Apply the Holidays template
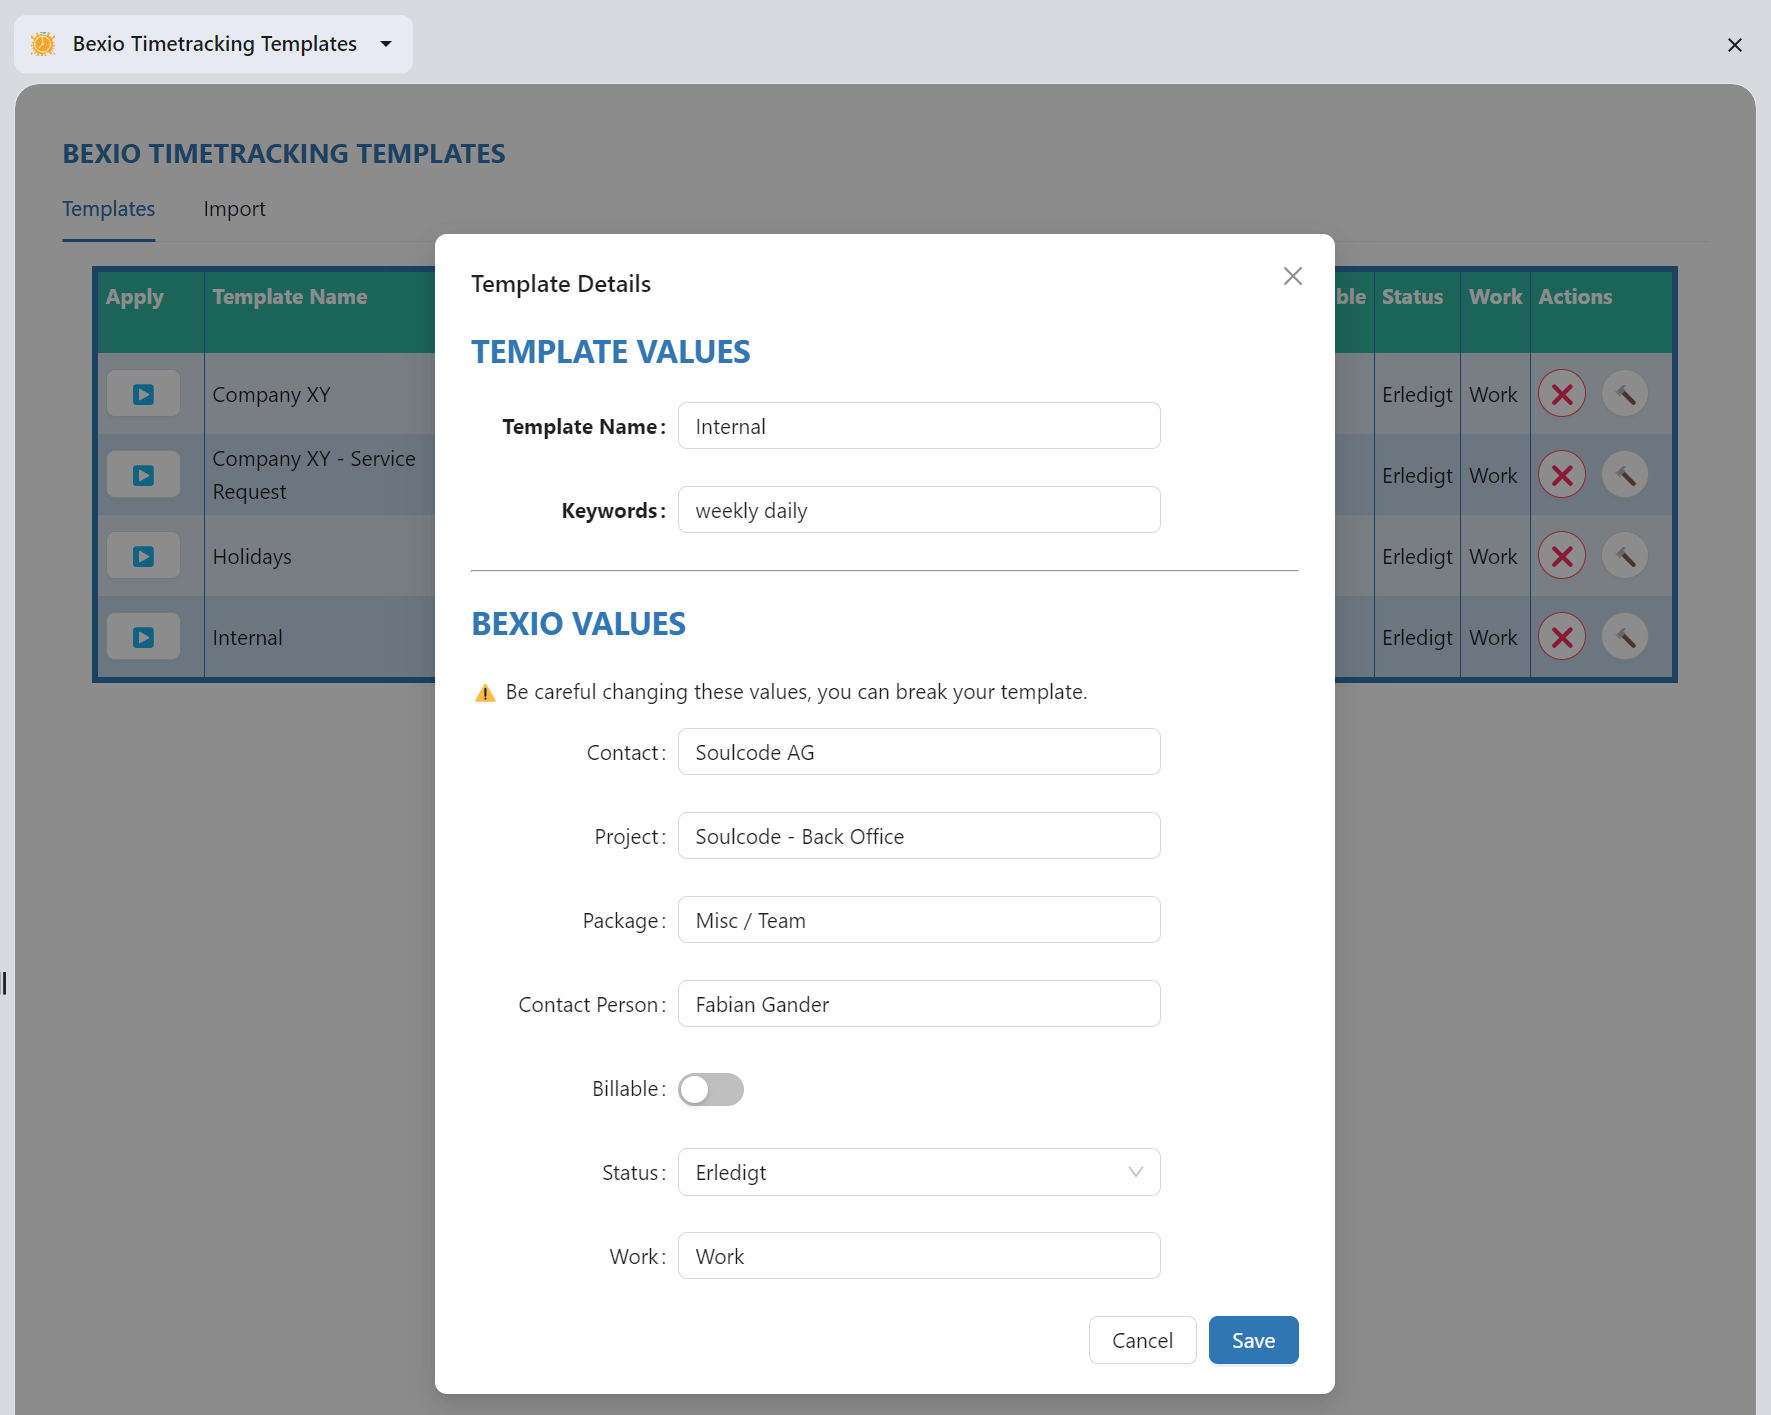The height and width of the screenshot is (1415, 1771). (143, 556)
